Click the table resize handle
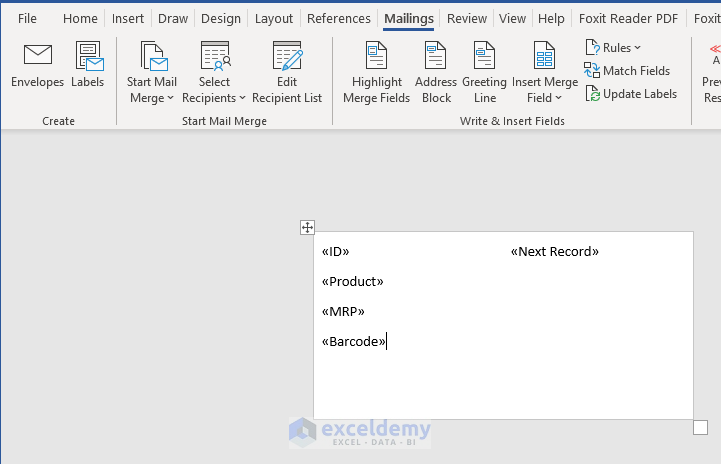The width and height of the screenshot is (721, 464). coord(700,428)
